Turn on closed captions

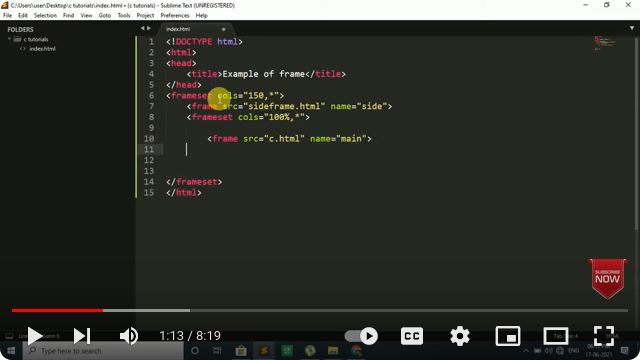[x=412, y=336]
